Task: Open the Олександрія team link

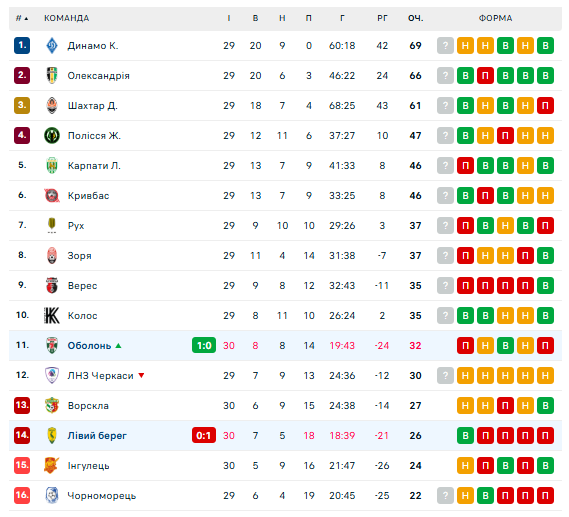Action: coord(98,76)
